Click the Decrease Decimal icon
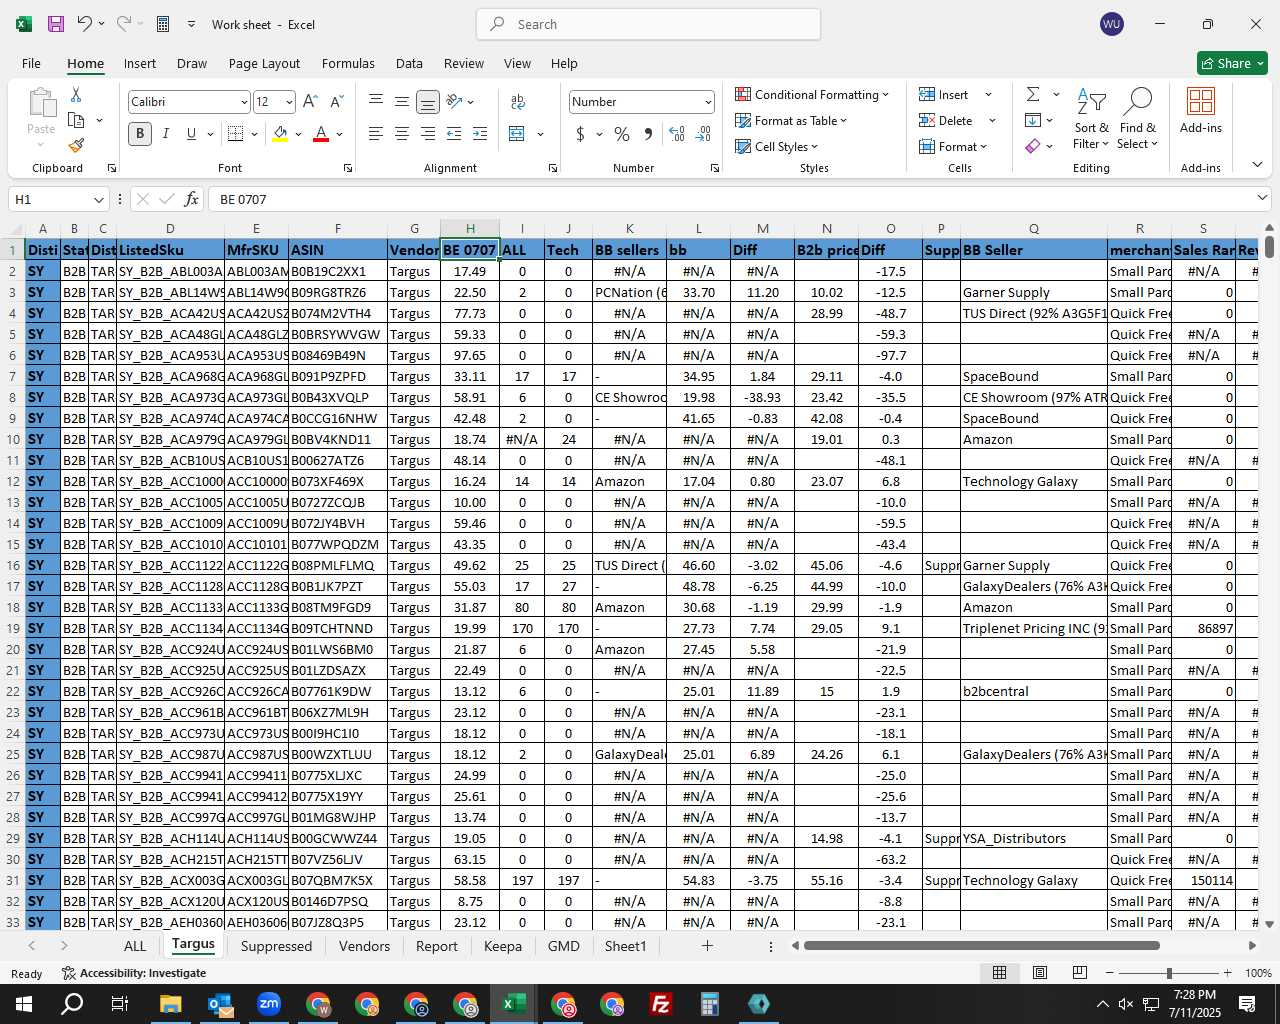 703,134
